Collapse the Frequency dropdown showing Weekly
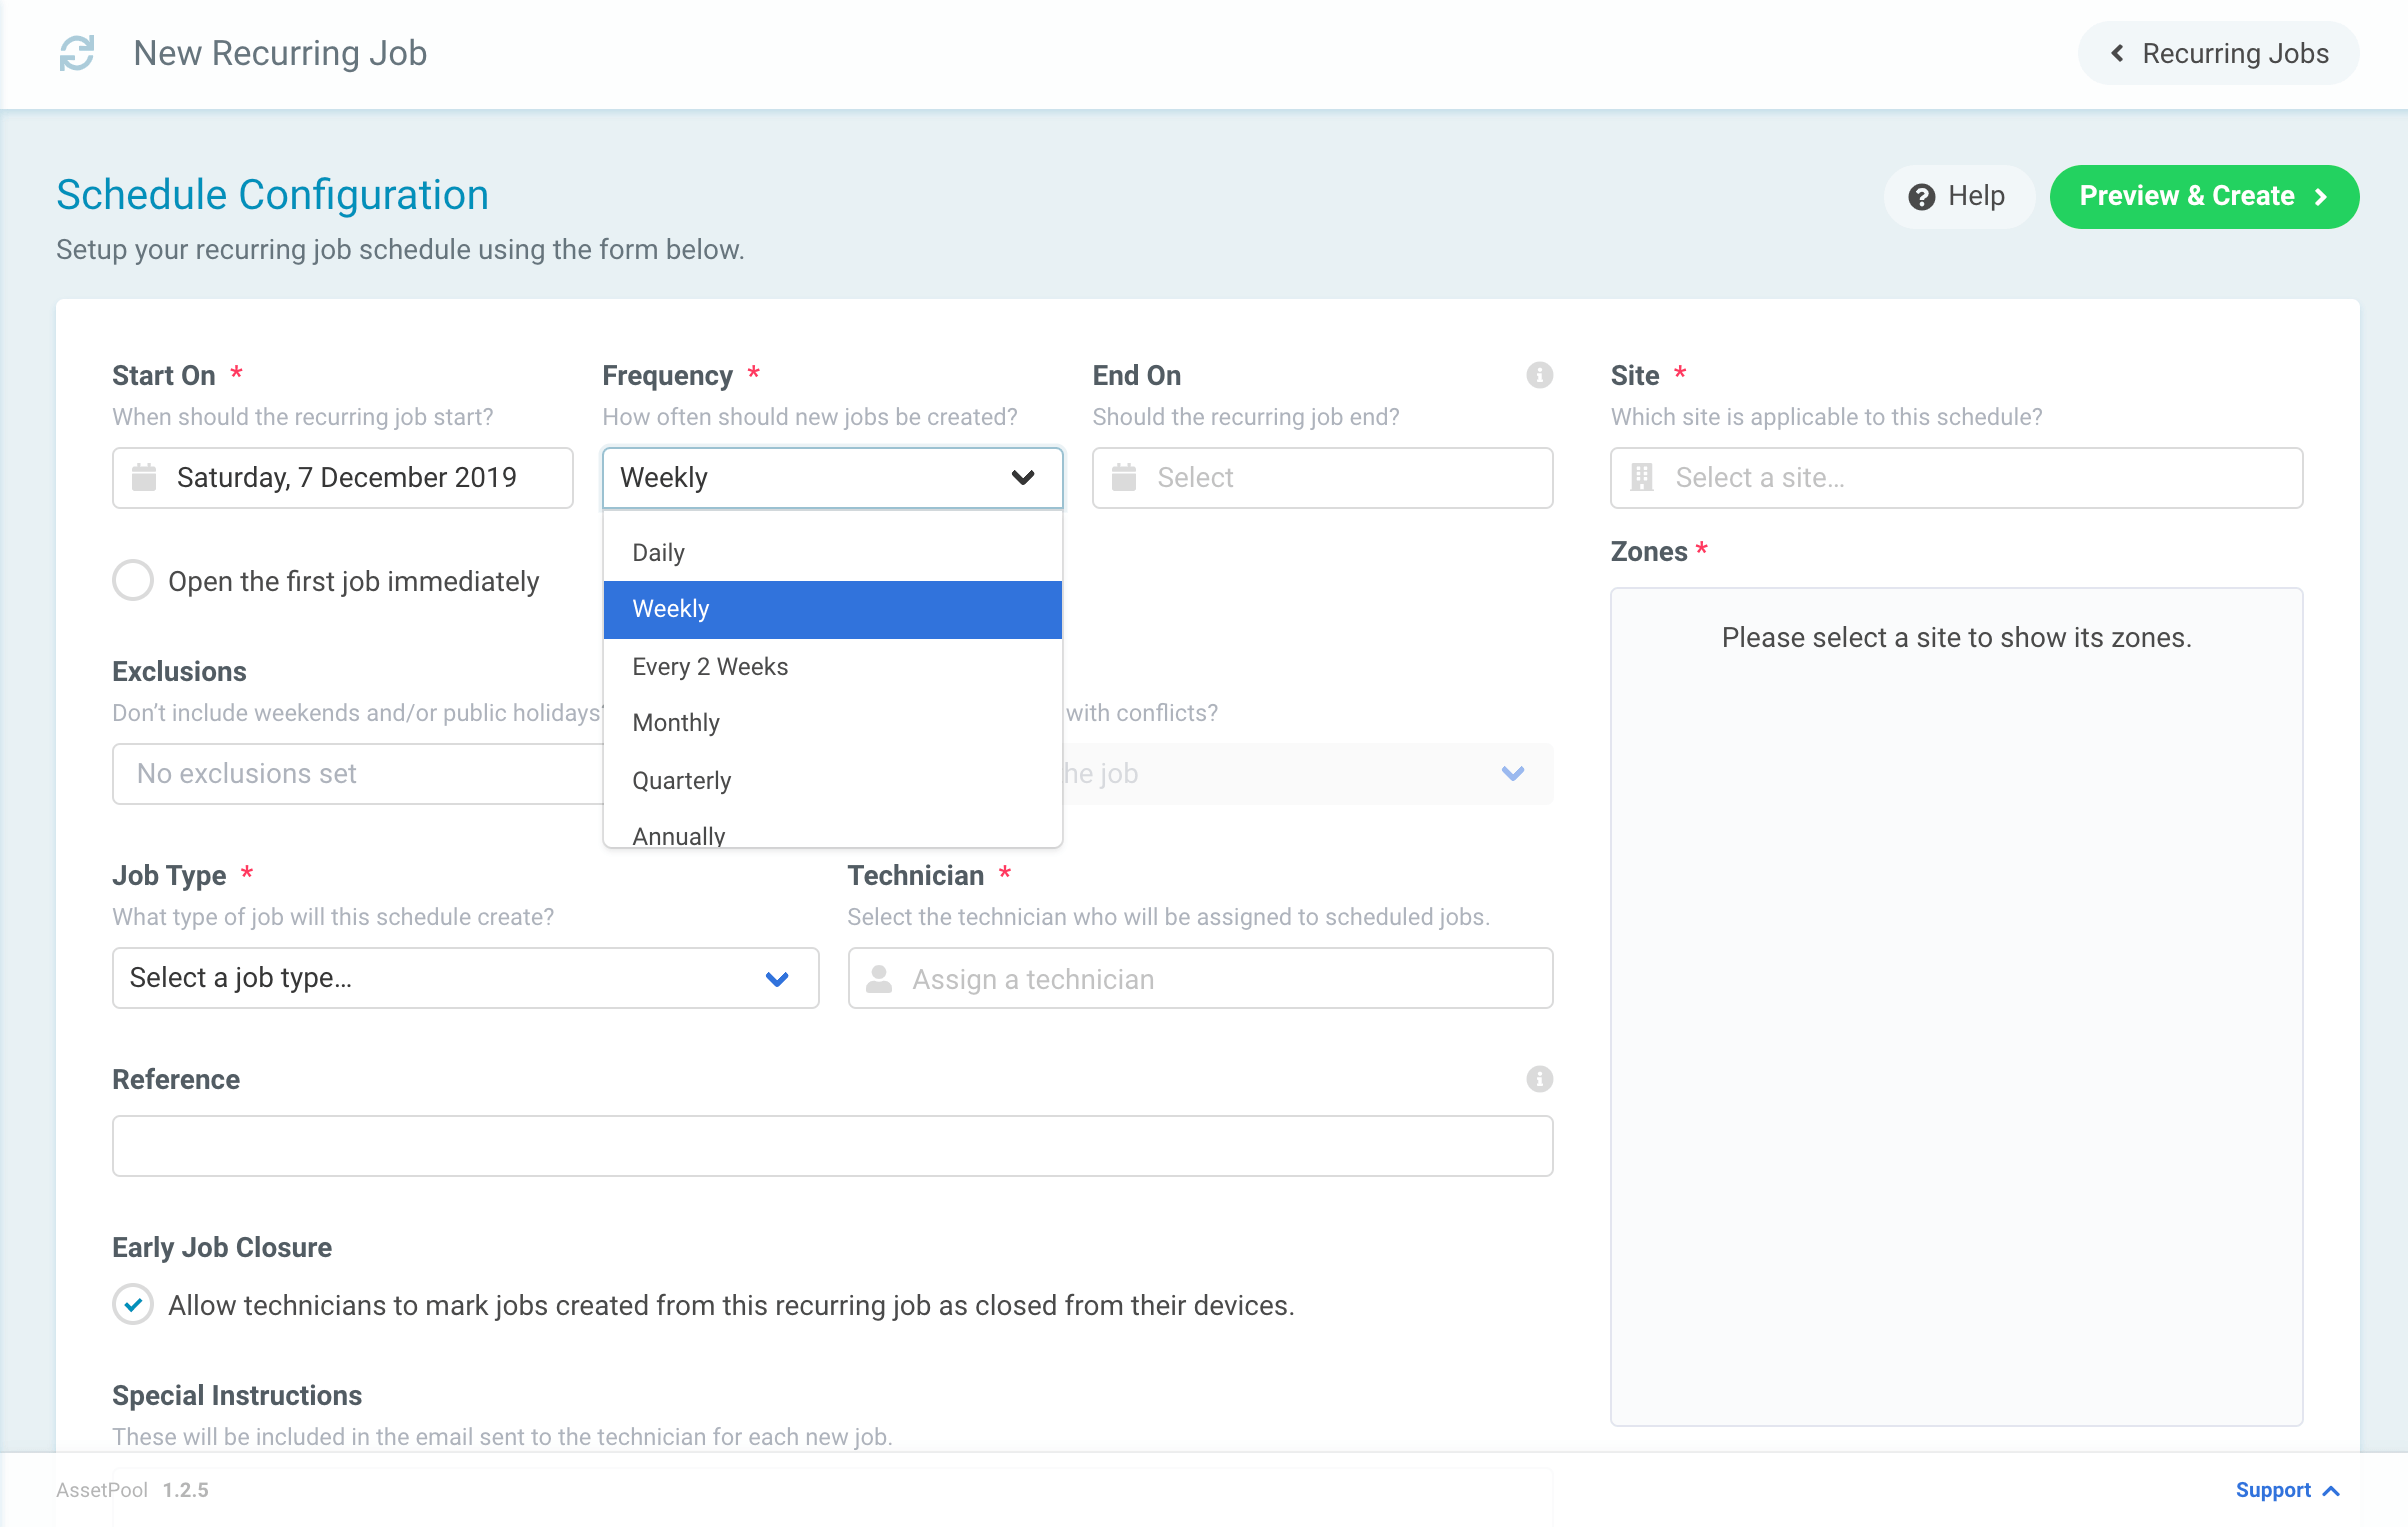Viewport: 2408px width, 1527px height. click(x=832, y=478)
